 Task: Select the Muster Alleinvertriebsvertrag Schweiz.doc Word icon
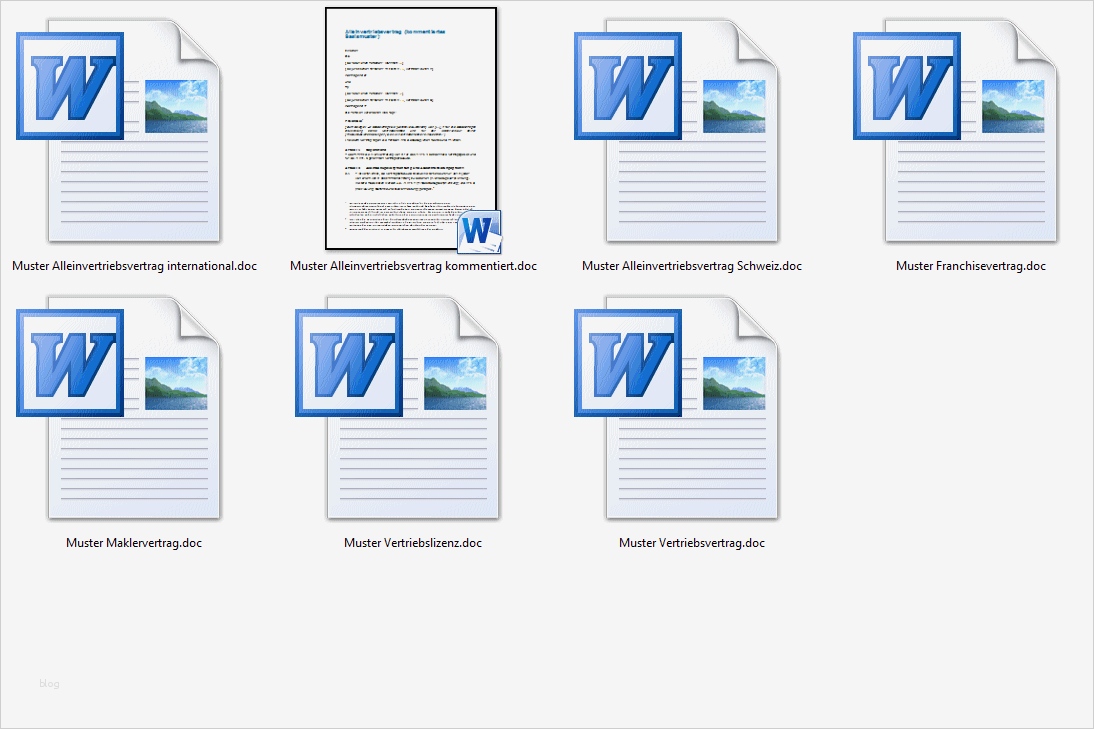tap(677, 130)
